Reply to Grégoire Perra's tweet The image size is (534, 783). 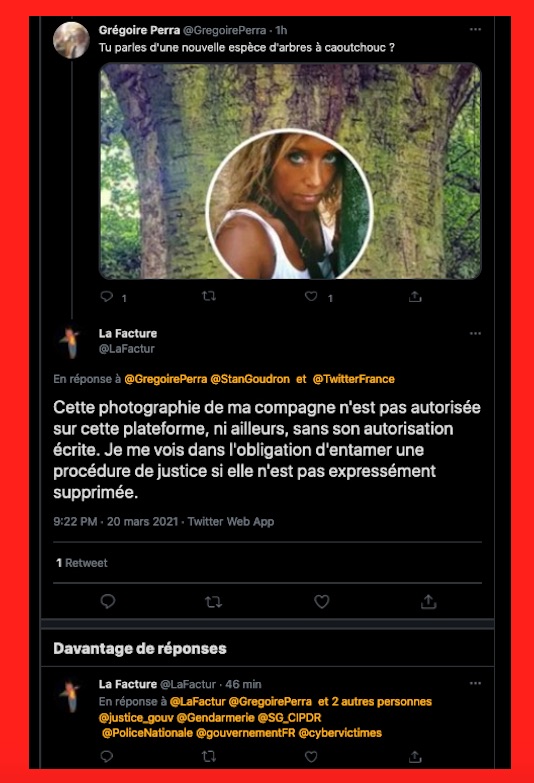tap(107, 297)
